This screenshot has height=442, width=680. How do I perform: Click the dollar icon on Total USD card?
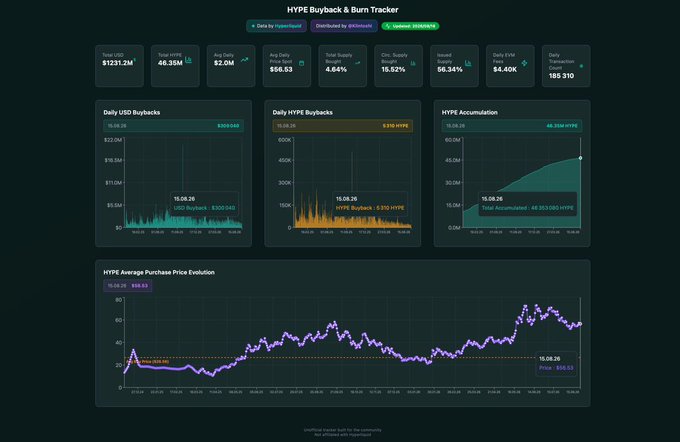[x=135, y=60]
